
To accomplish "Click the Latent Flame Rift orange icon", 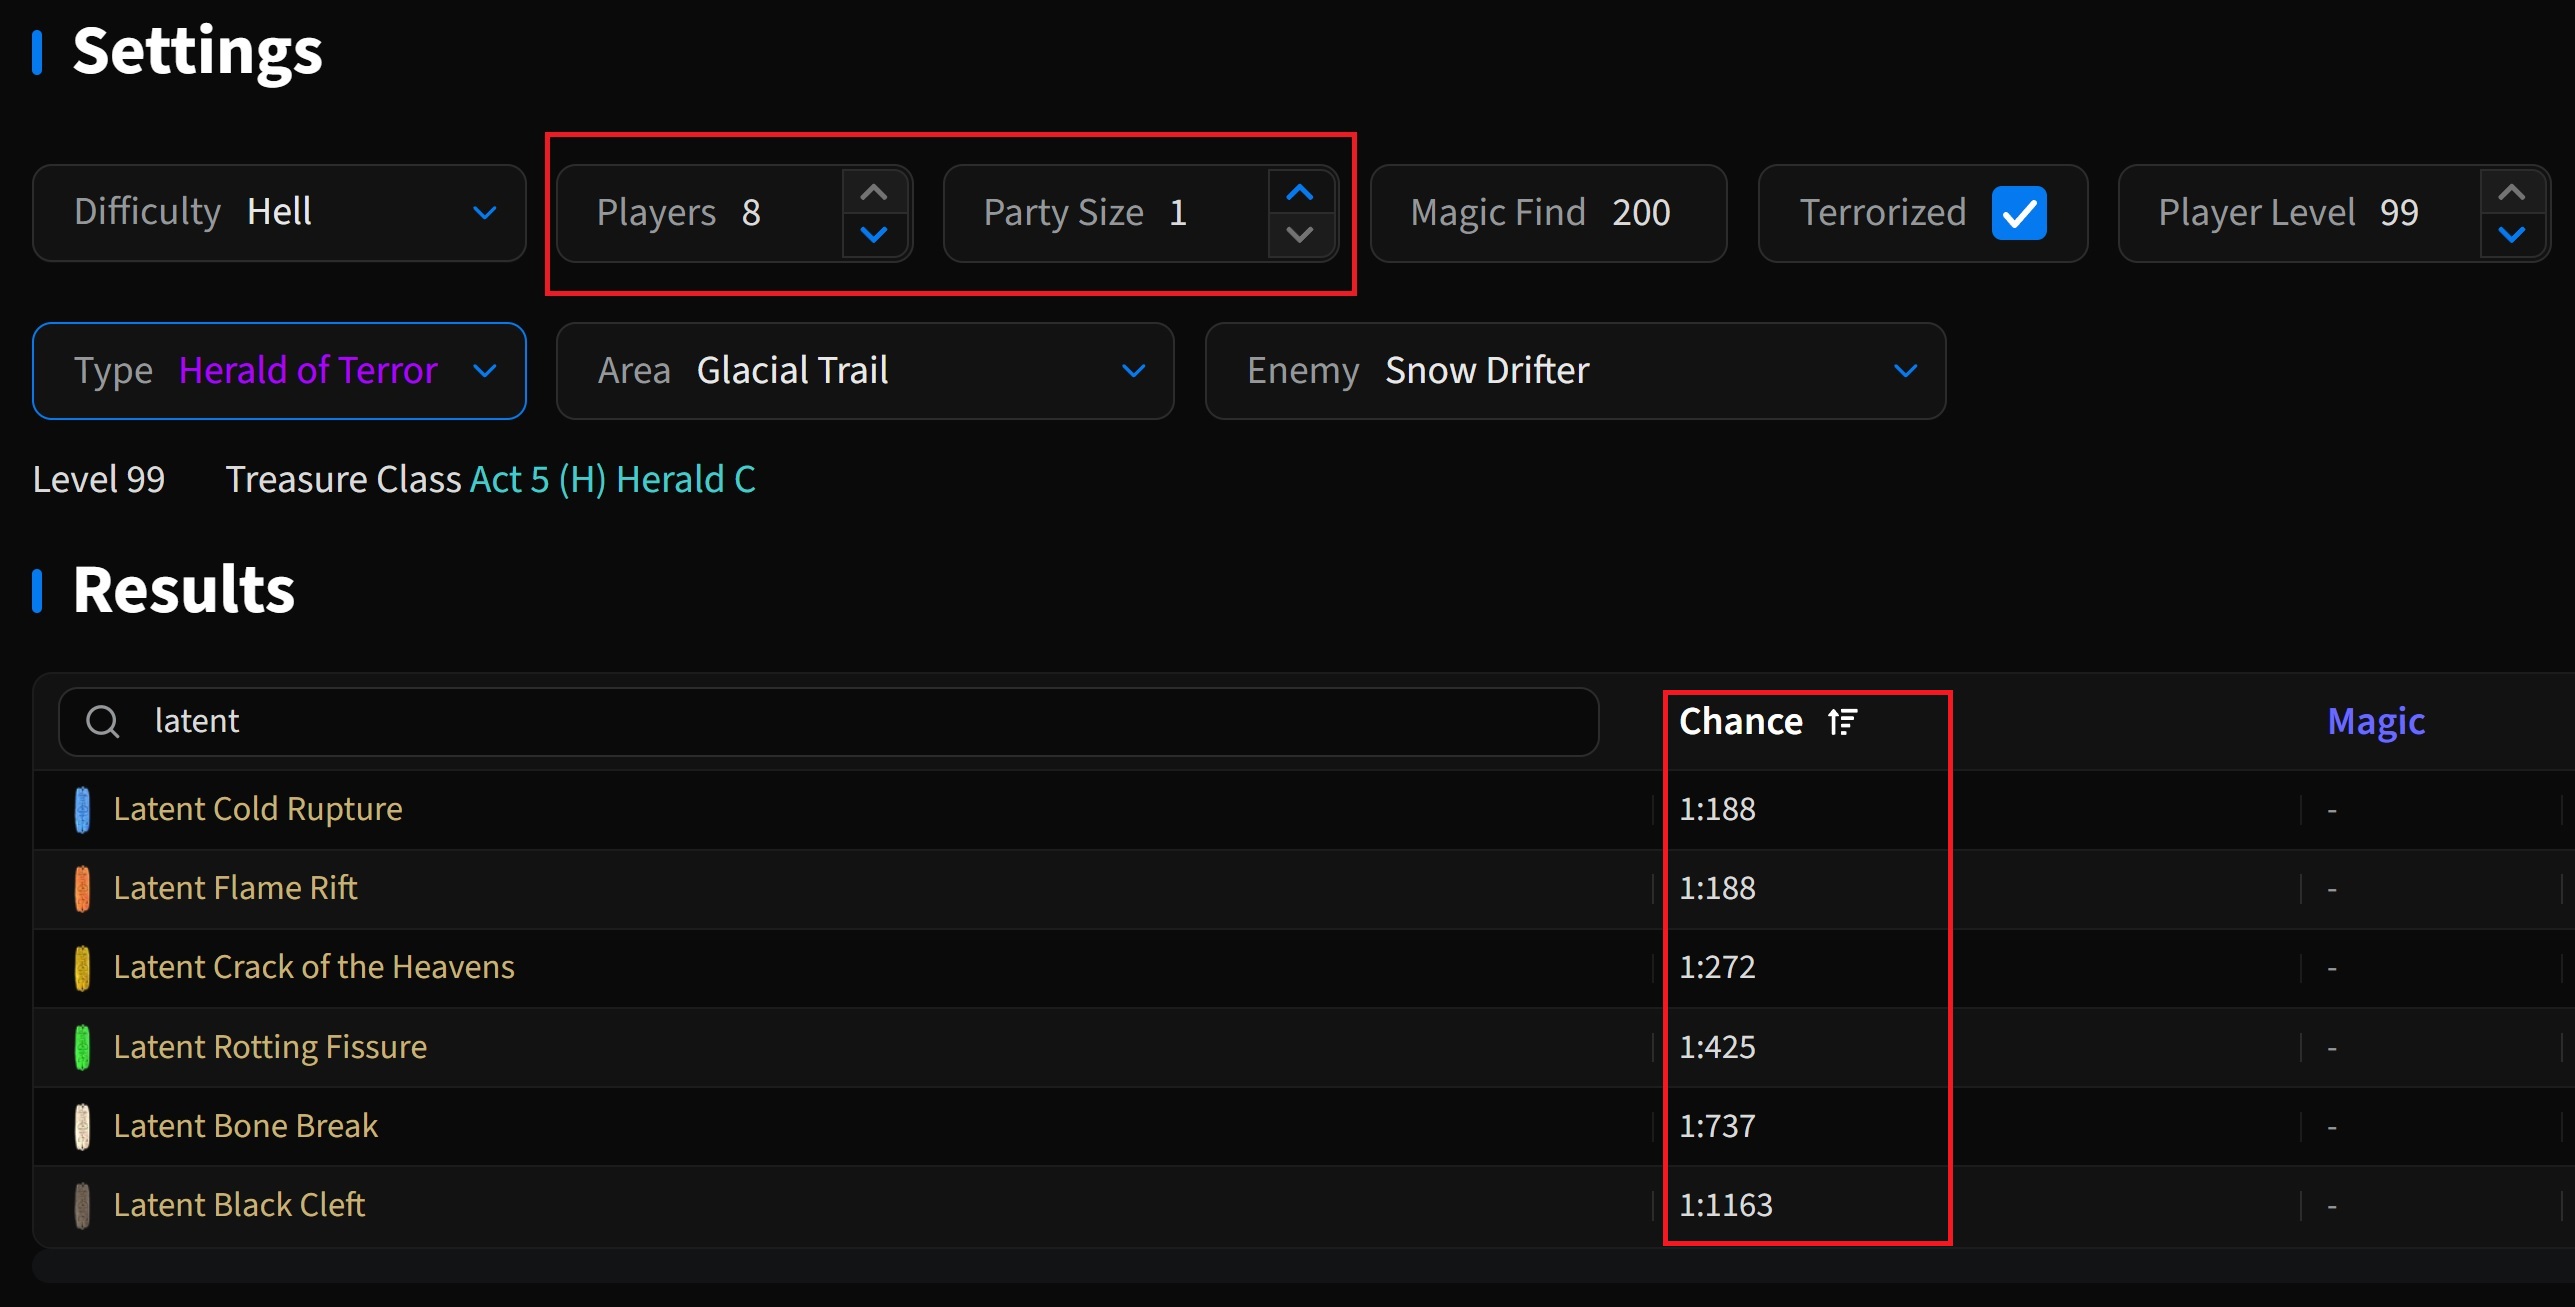I will 82,888.
